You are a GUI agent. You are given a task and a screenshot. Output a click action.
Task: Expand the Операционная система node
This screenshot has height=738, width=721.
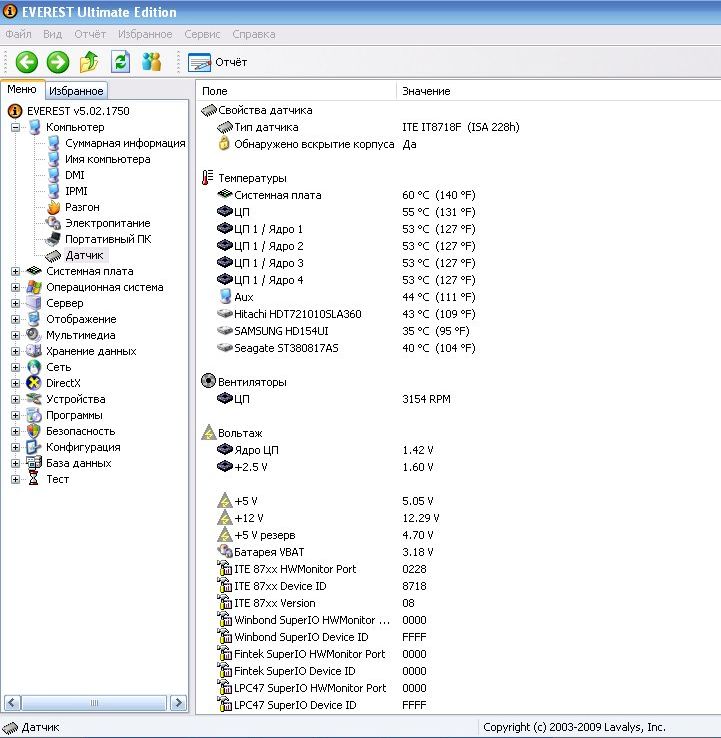16,287
